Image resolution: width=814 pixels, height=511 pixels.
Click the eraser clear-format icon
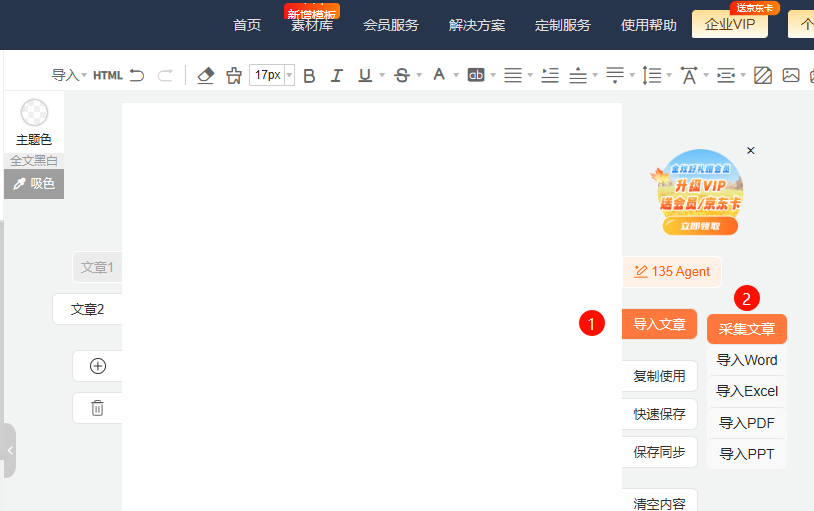[x=206, y=75]
